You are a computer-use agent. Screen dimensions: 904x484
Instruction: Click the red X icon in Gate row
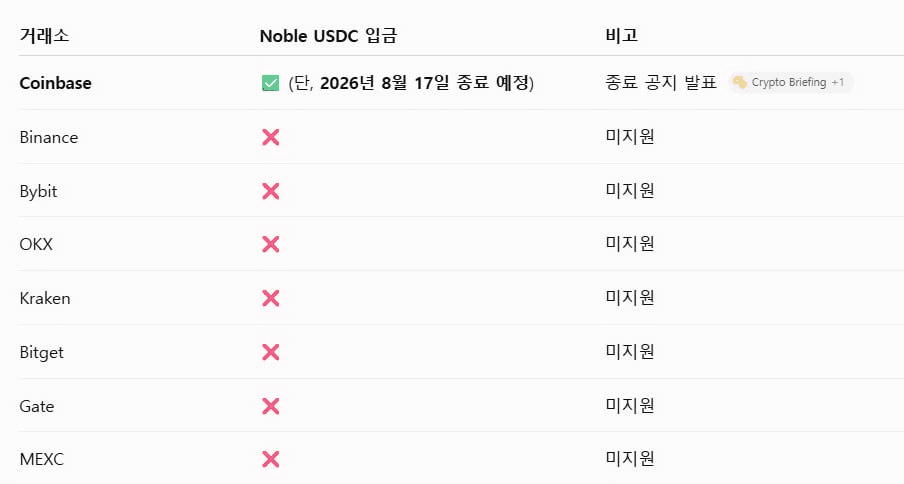tap(270, 406)
